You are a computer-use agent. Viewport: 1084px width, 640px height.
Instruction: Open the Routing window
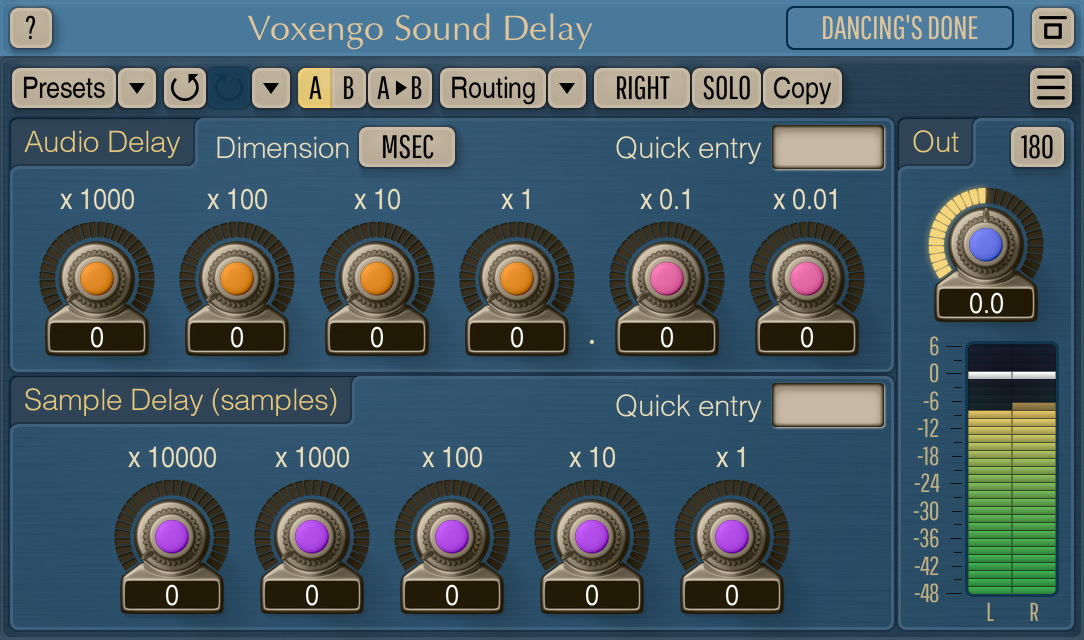click(x=493, y=88)
